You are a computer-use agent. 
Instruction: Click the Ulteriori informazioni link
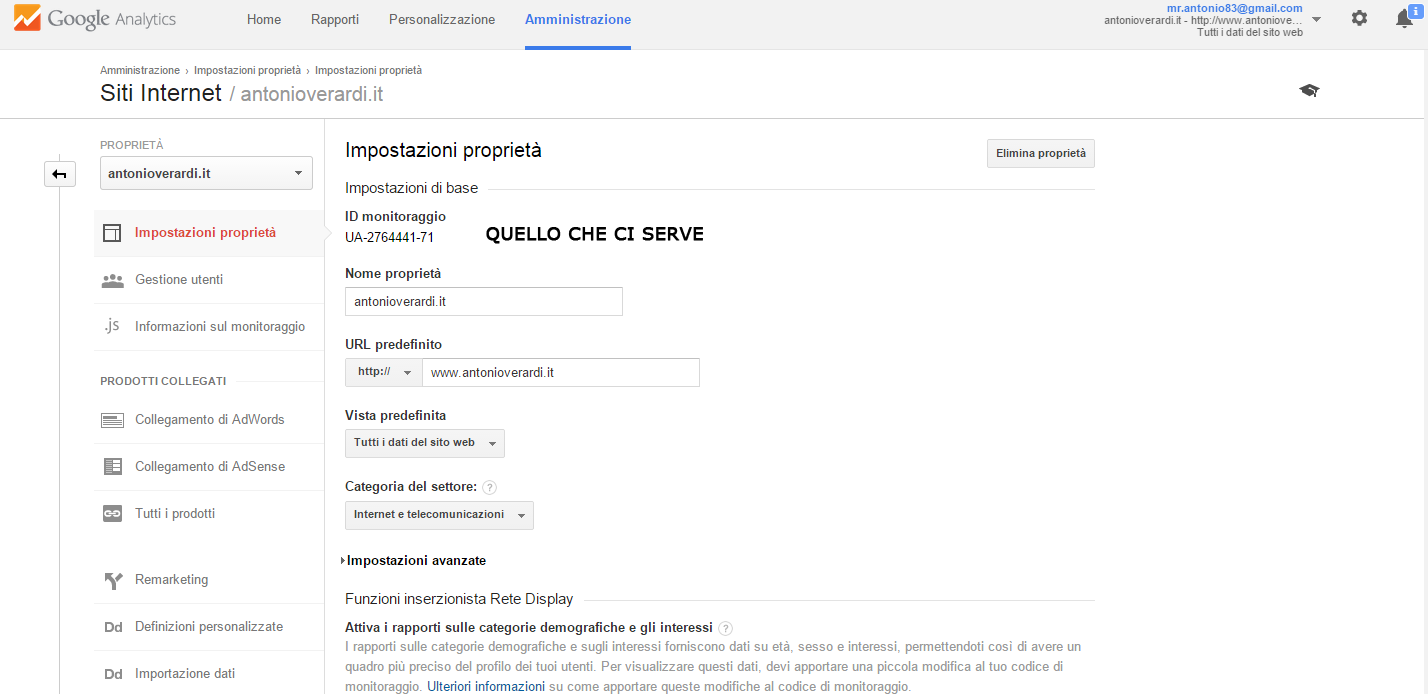point(486,687)
